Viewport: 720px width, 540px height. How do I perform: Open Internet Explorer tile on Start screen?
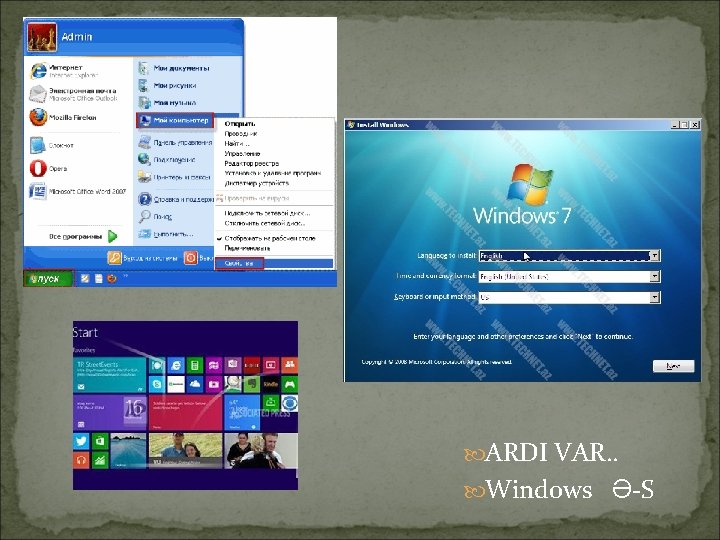click(x=176, y=366)
